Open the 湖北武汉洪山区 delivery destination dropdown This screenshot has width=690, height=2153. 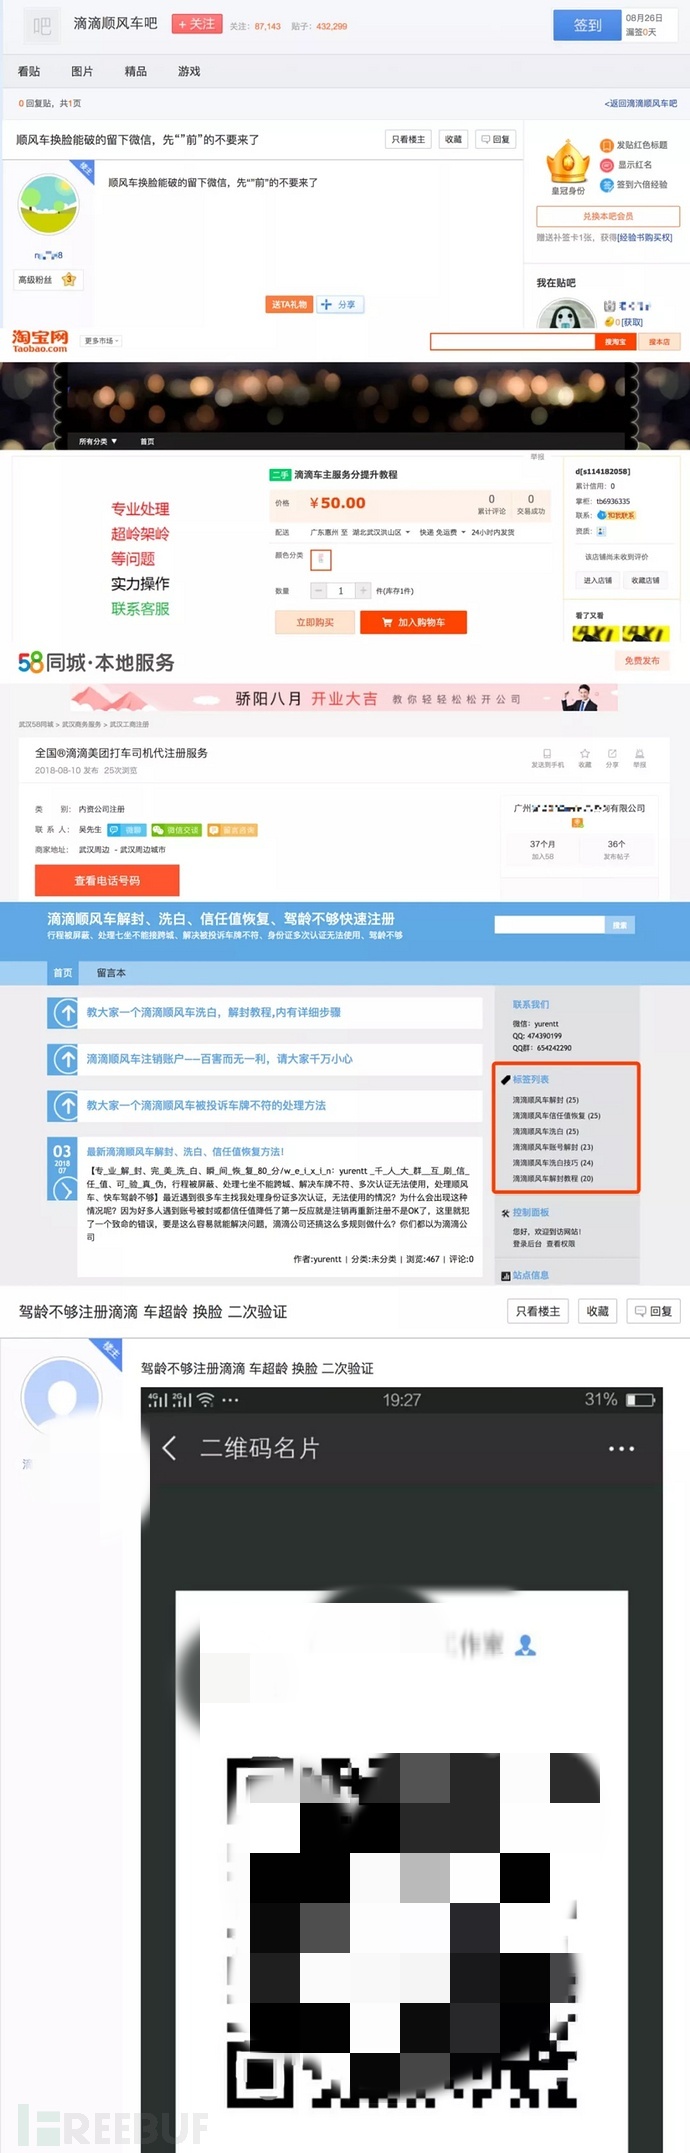[x=381, y=533]
